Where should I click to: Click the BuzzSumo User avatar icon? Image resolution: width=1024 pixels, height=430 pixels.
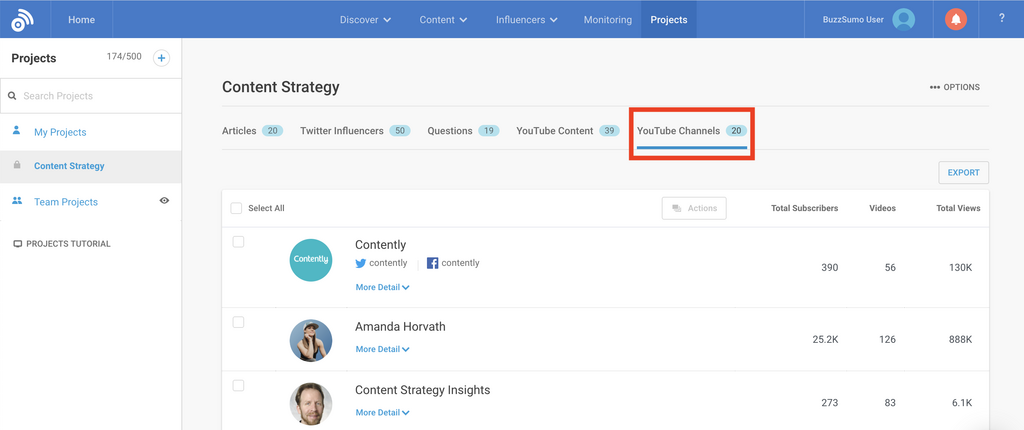[904, 20]
